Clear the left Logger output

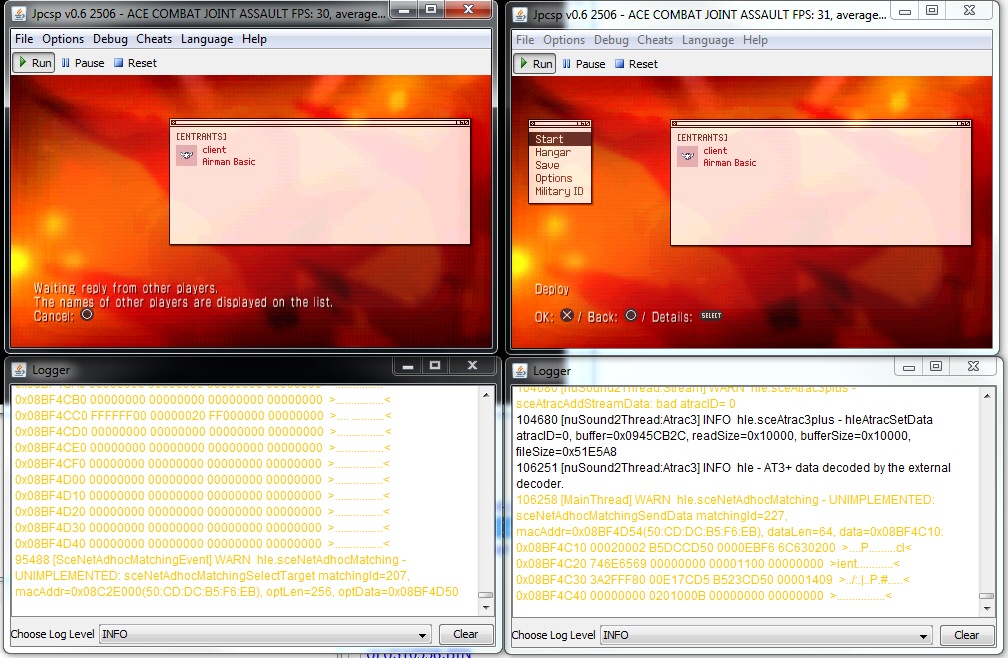pos(465,634)
